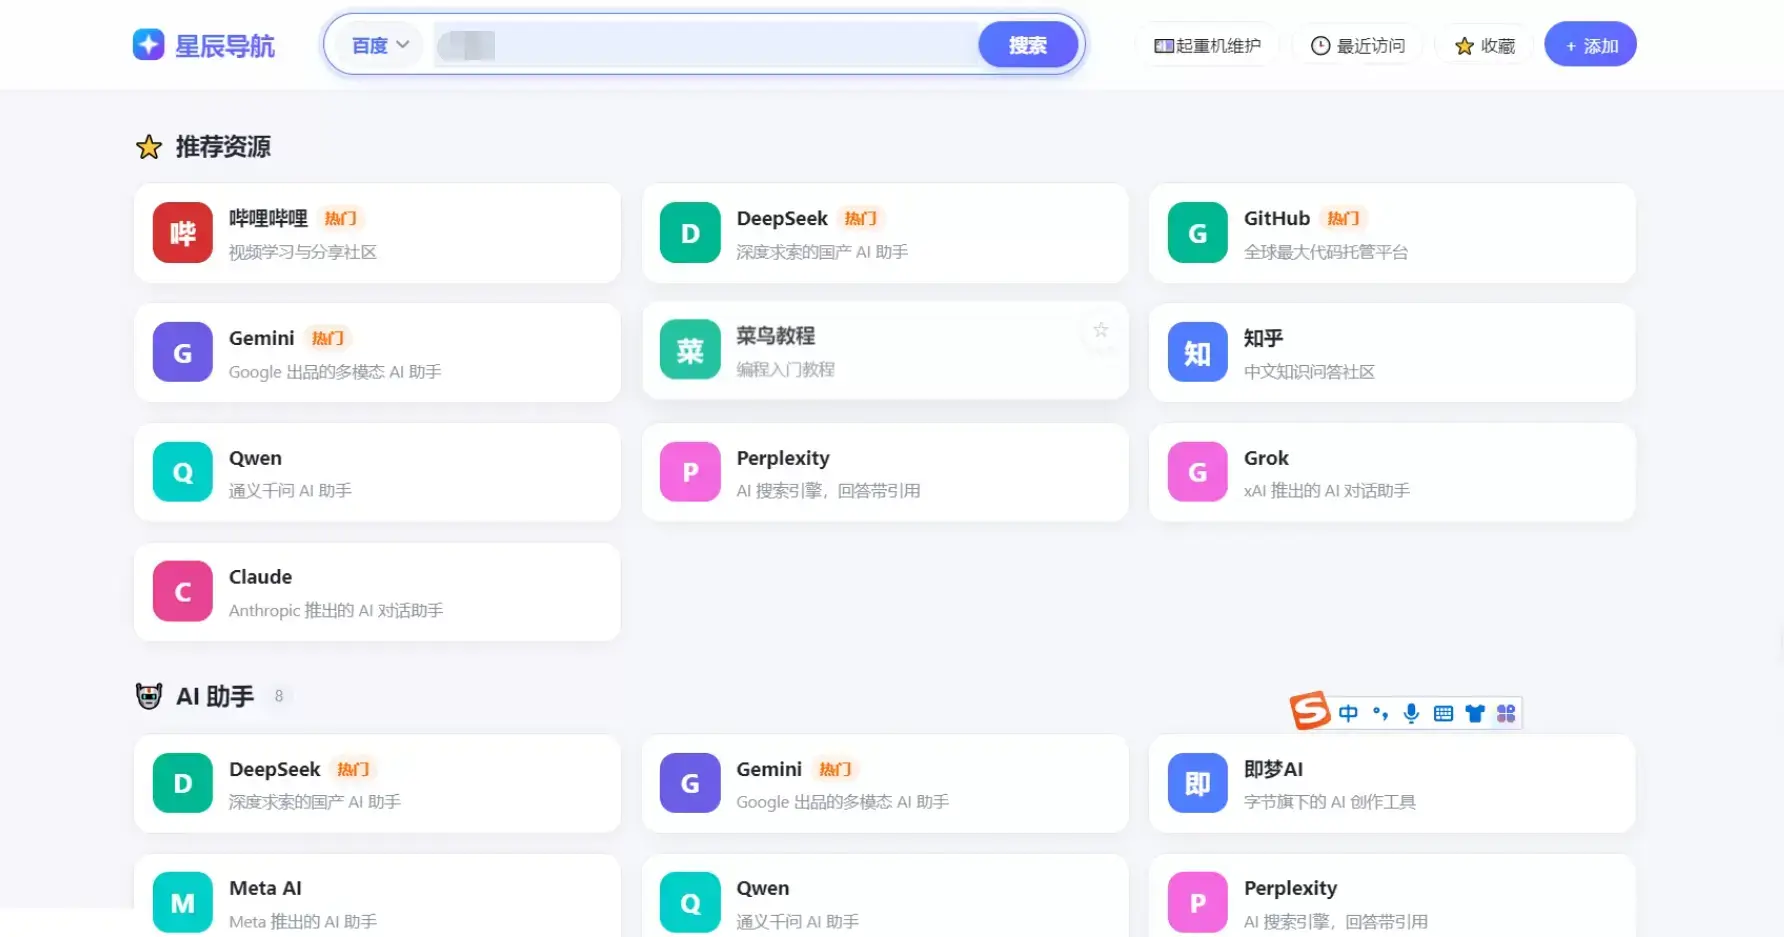Favorite 菜鸟教程 with its star icon
The height and width of the screenshot is (937, 1784).
tap(1100, 330)
